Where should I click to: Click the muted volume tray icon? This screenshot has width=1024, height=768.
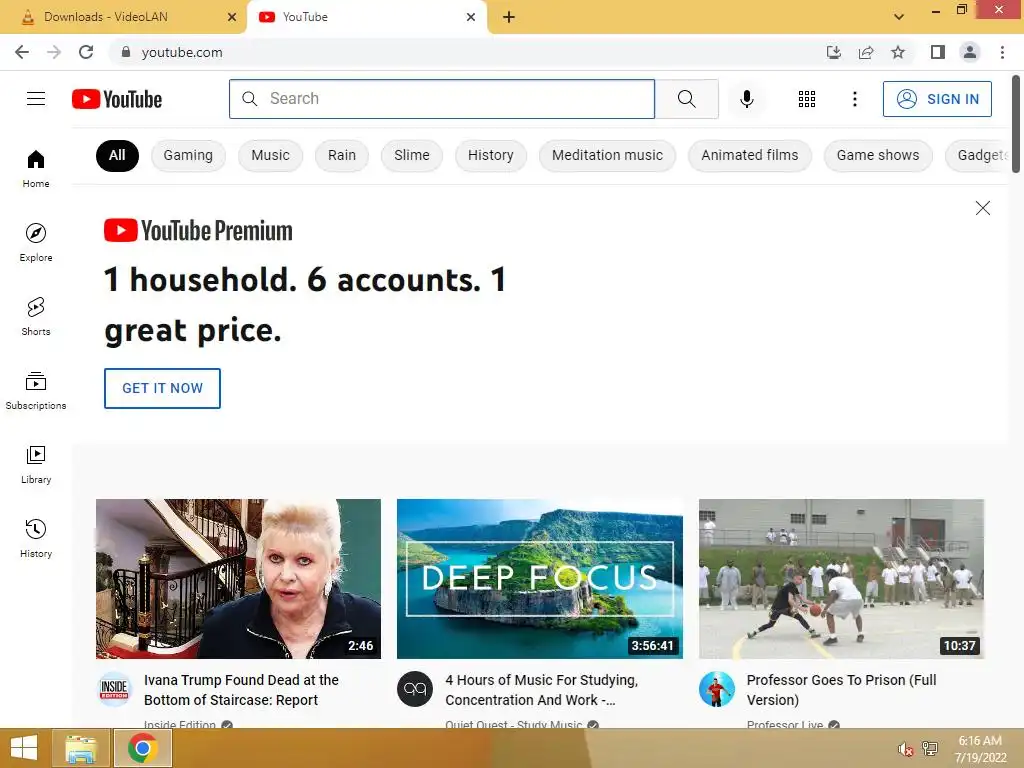click(904, 749)
